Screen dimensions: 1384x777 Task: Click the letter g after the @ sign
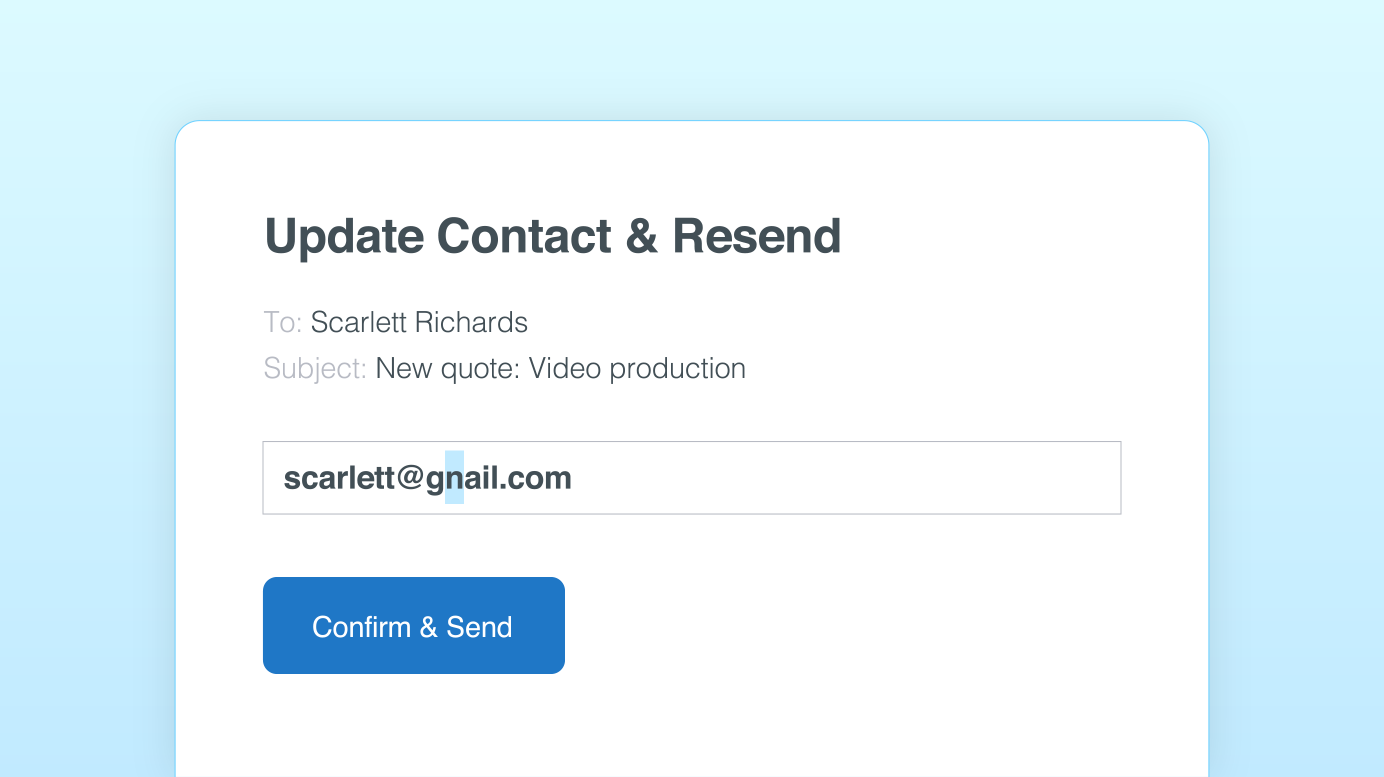tap(435, 478)
